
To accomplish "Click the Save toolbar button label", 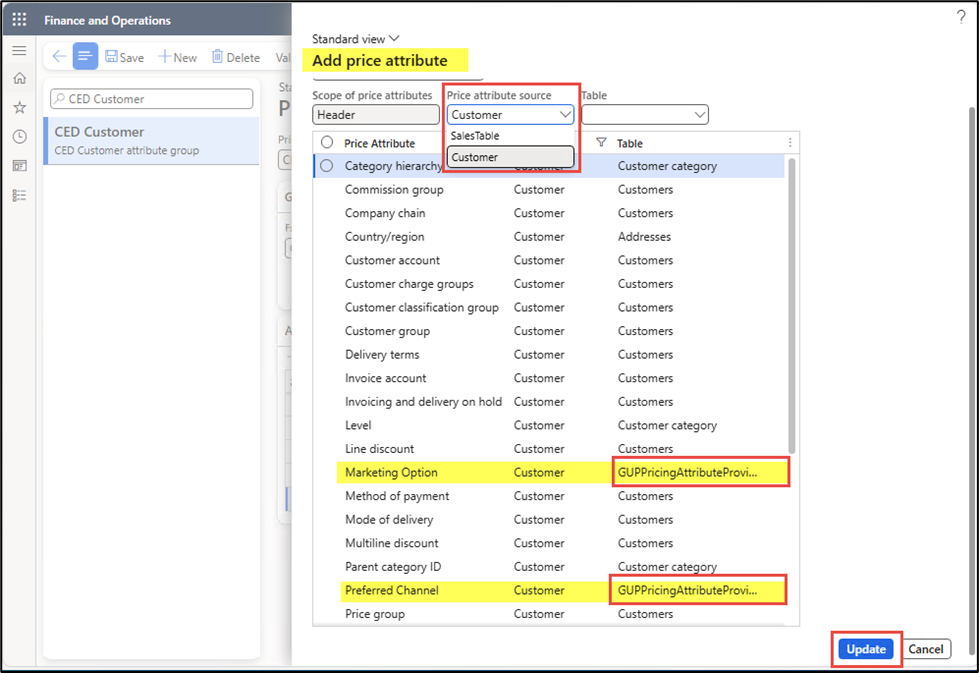I will tap(132, 57).
